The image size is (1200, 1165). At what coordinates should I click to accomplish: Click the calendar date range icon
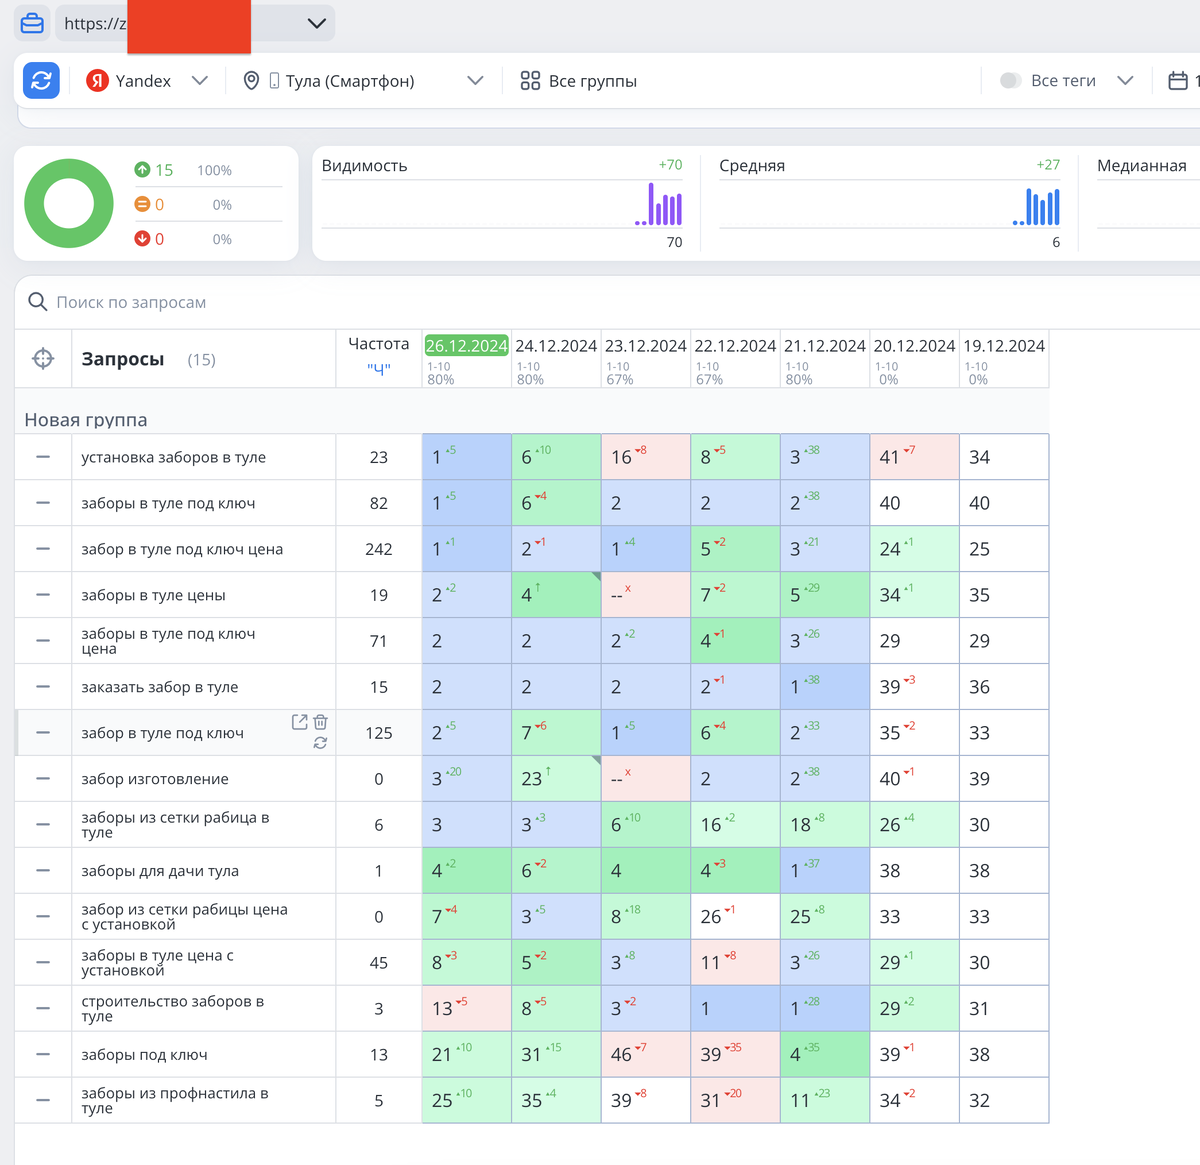[x=1178, y=81]
